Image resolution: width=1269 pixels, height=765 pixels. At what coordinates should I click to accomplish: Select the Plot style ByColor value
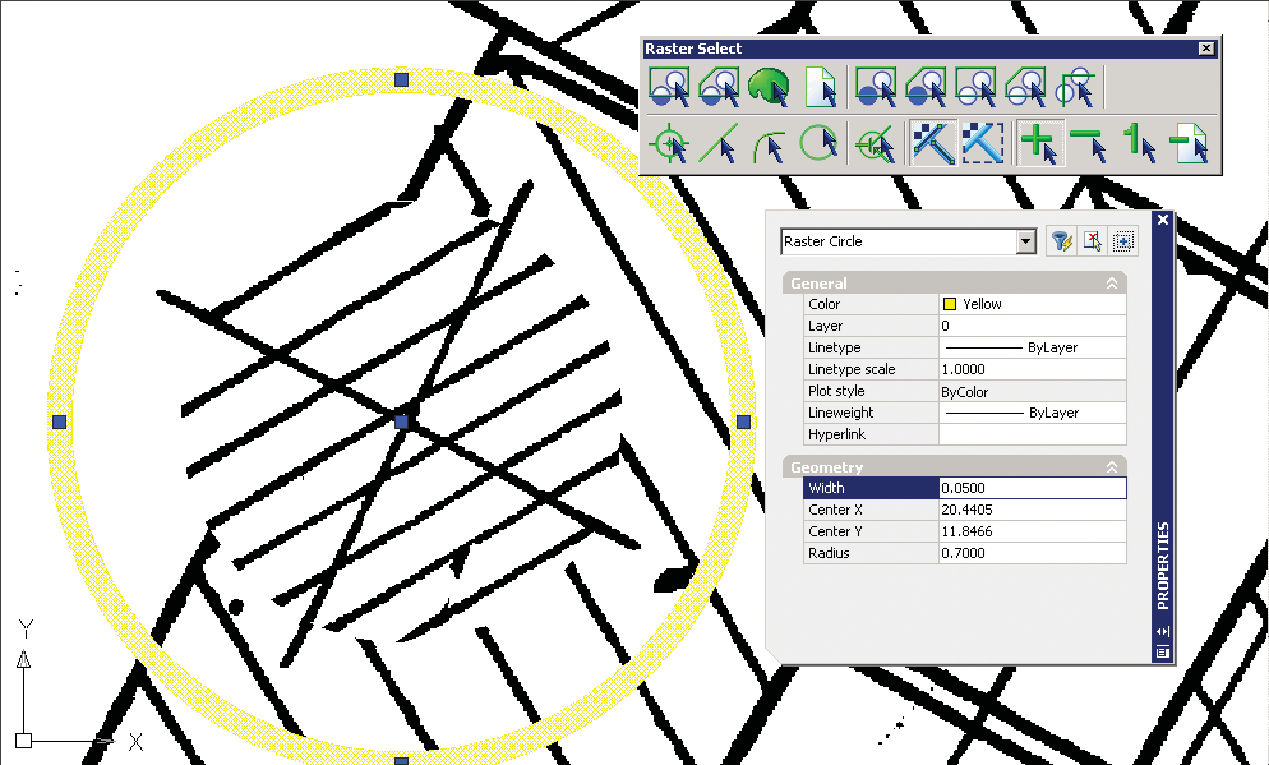pos(1032,391)
